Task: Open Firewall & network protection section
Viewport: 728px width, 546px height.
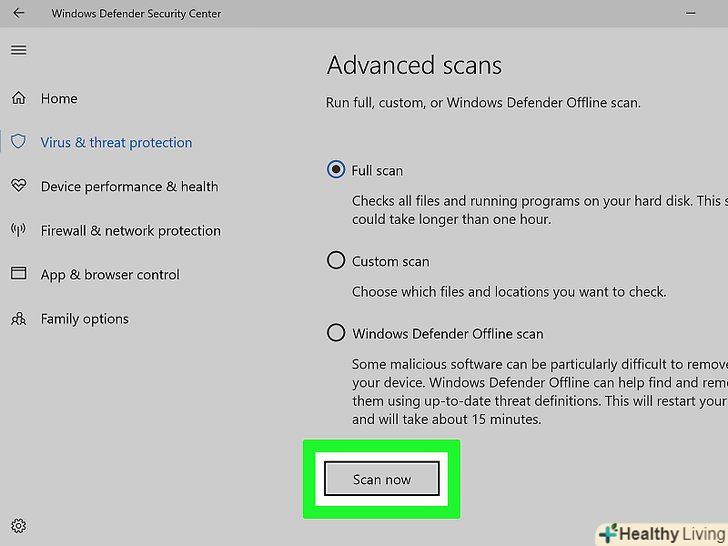Action: (x=130, y=231)
